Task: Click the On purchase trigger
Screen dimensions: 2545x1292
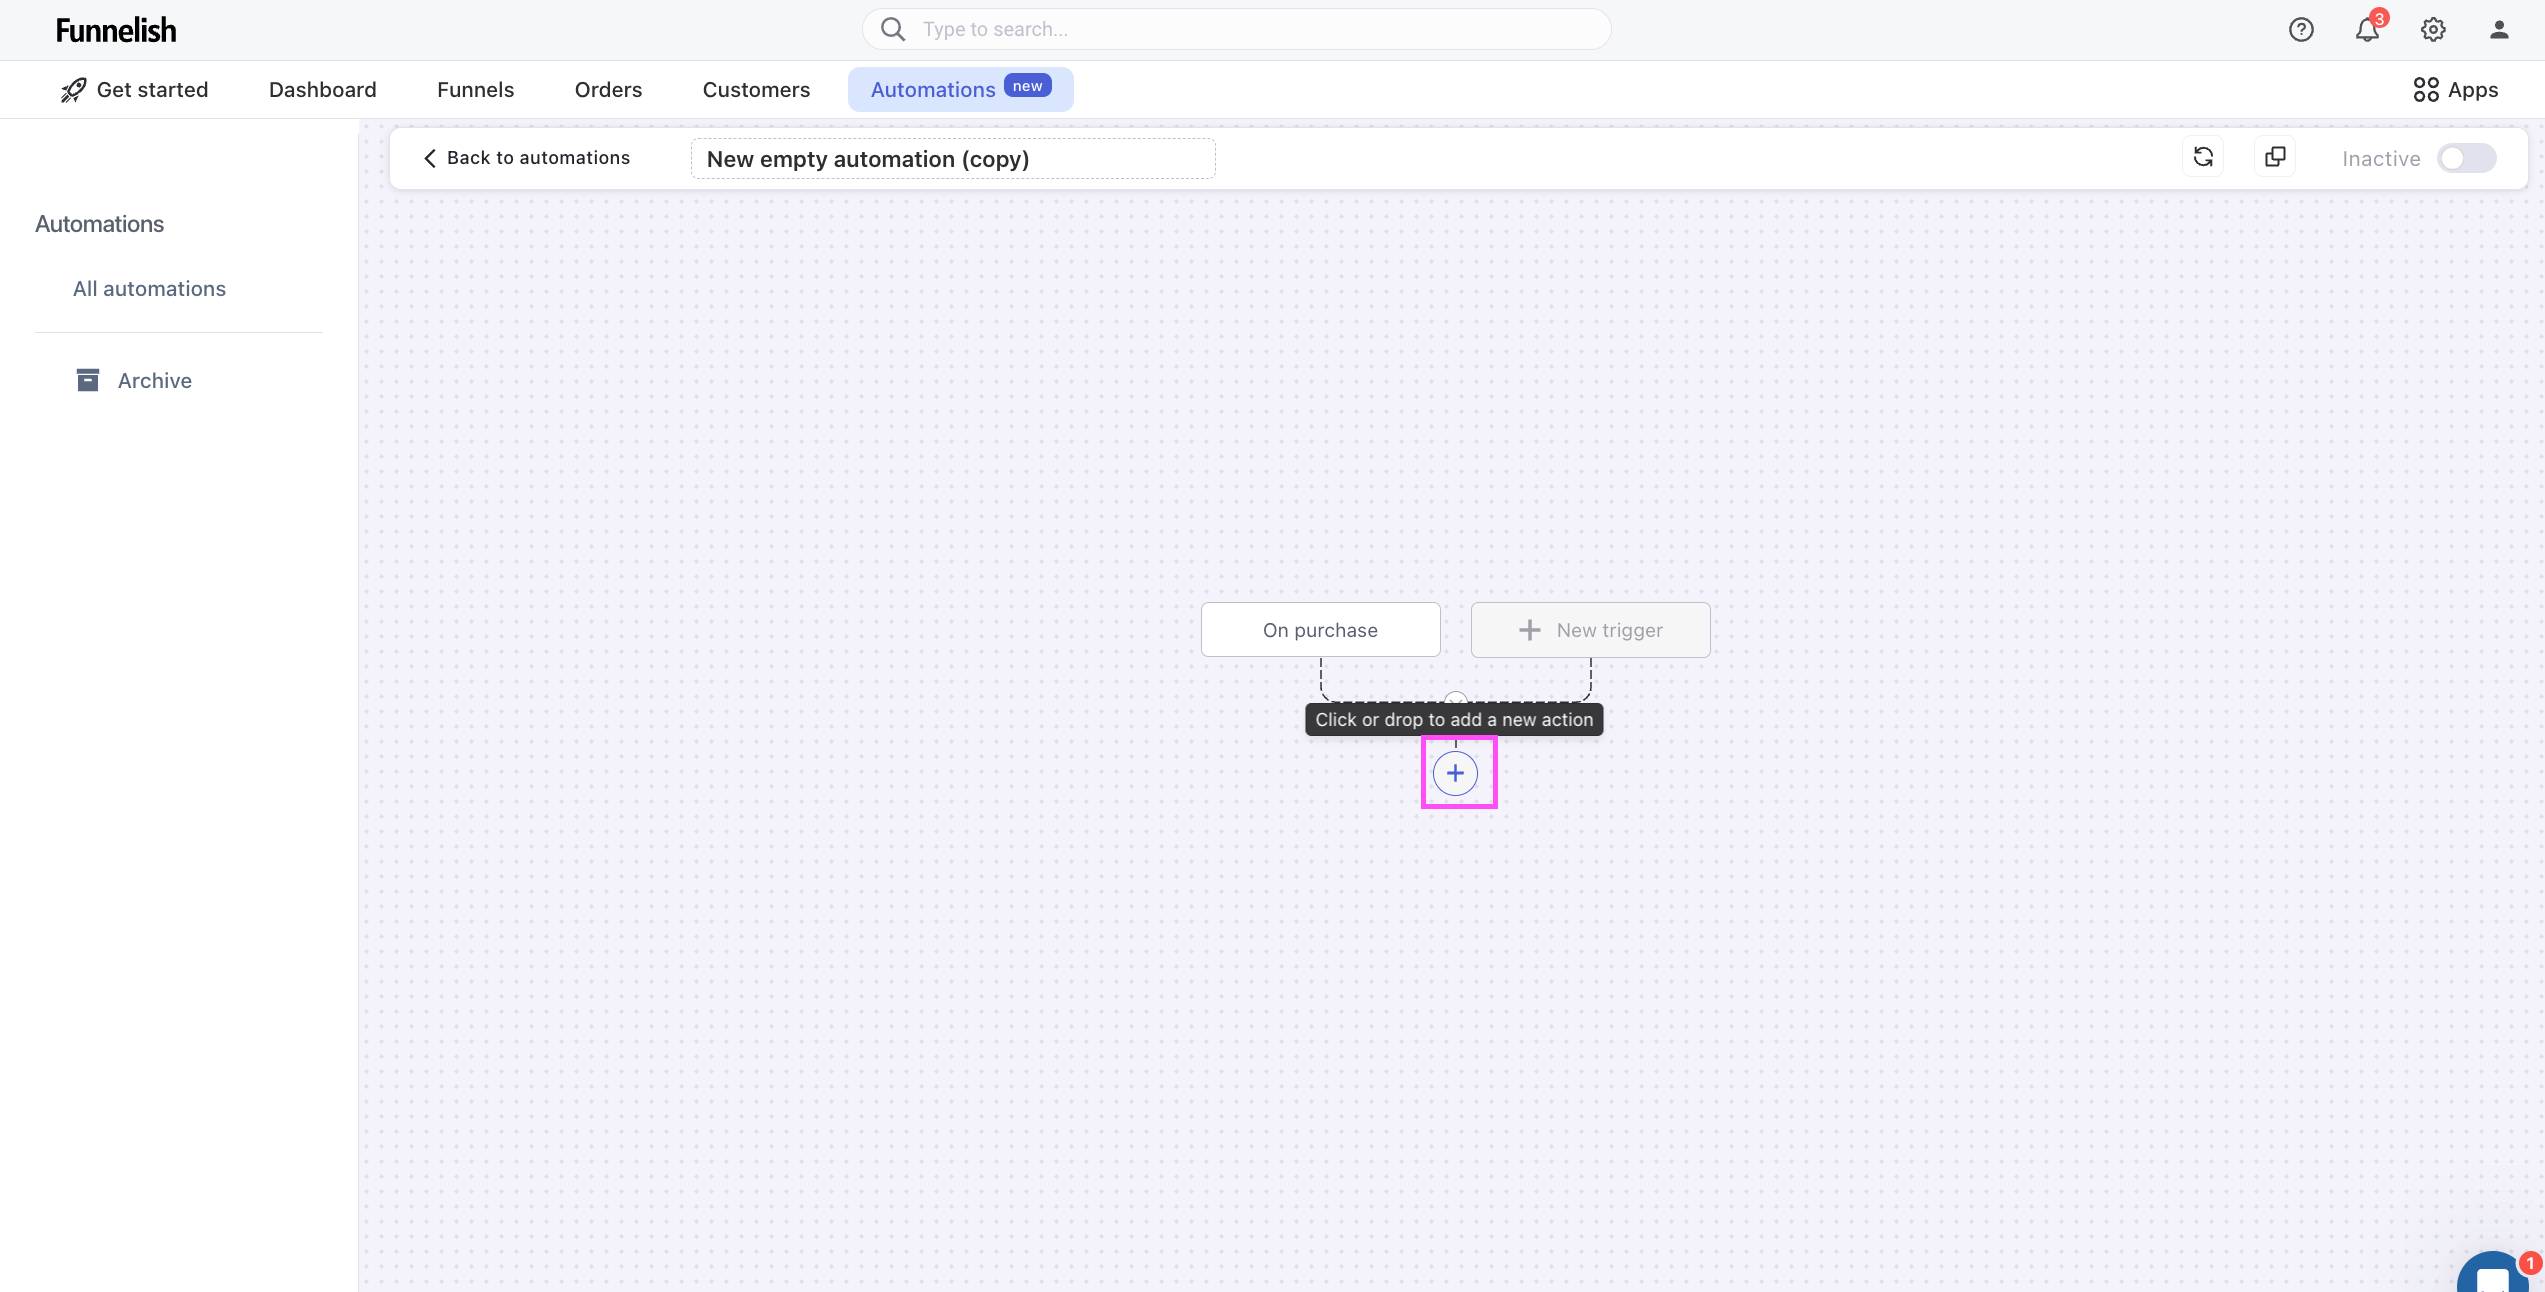Action: [x=1320, y=630]
